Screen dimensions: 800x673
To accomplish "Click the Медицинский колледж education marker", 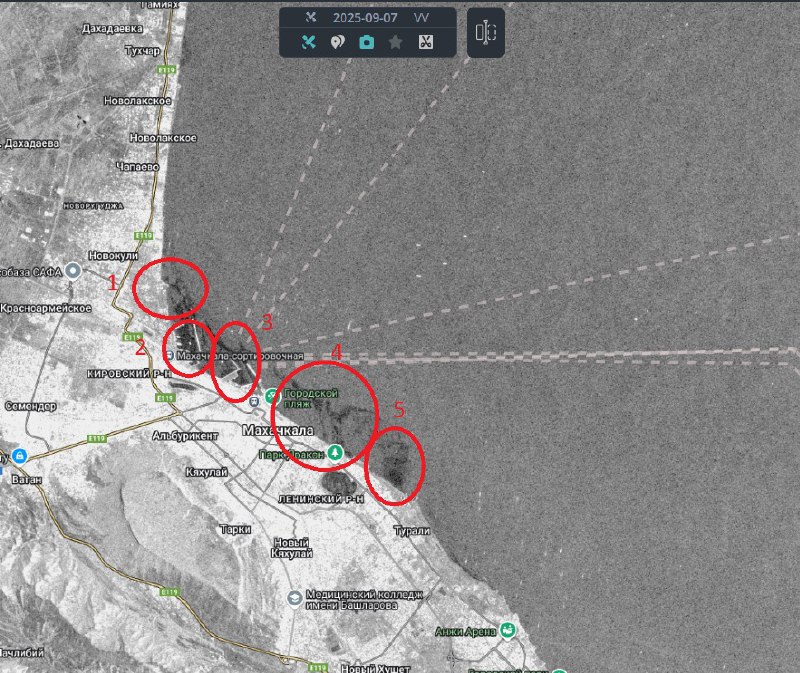I will [x=293, y=597].
